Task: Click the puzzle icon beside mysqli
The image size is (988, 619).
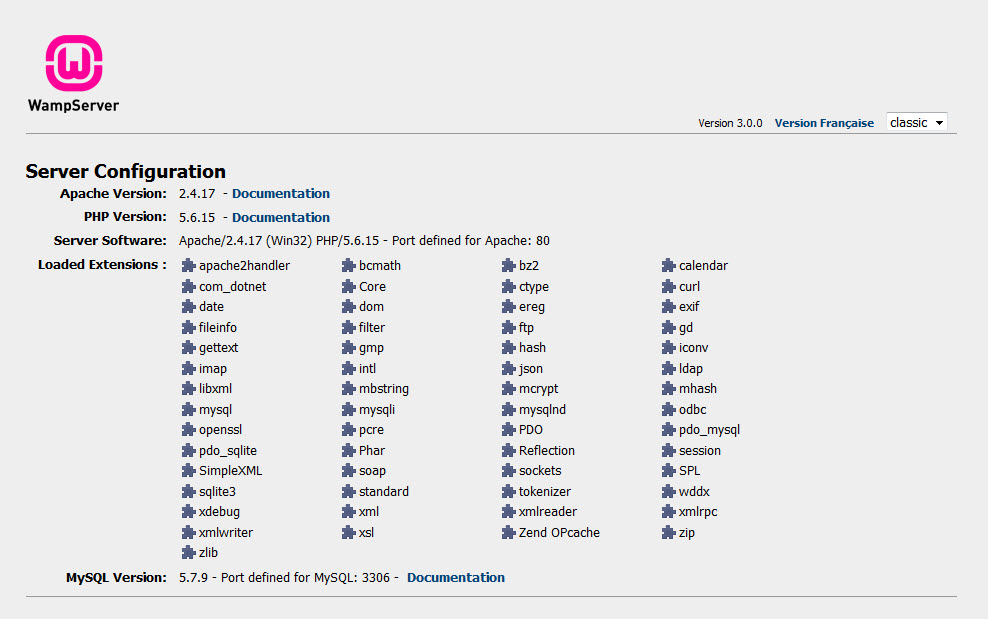Action: coord(349,410)
